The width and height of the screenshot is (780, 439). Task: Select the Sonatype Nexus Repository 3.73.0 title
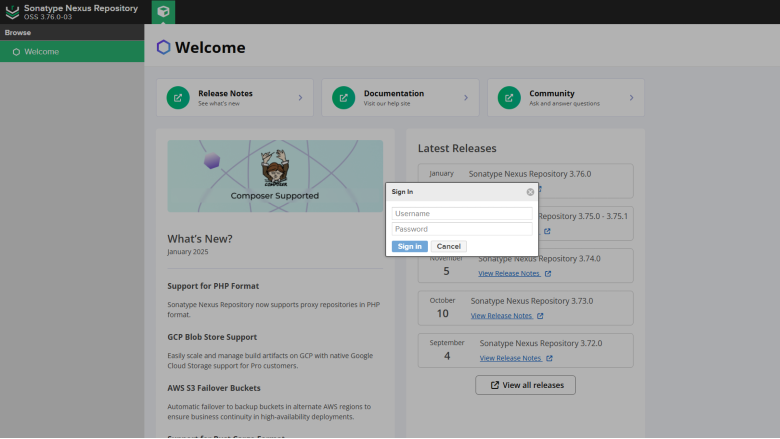pyautogui.click(x=532, y=301)
